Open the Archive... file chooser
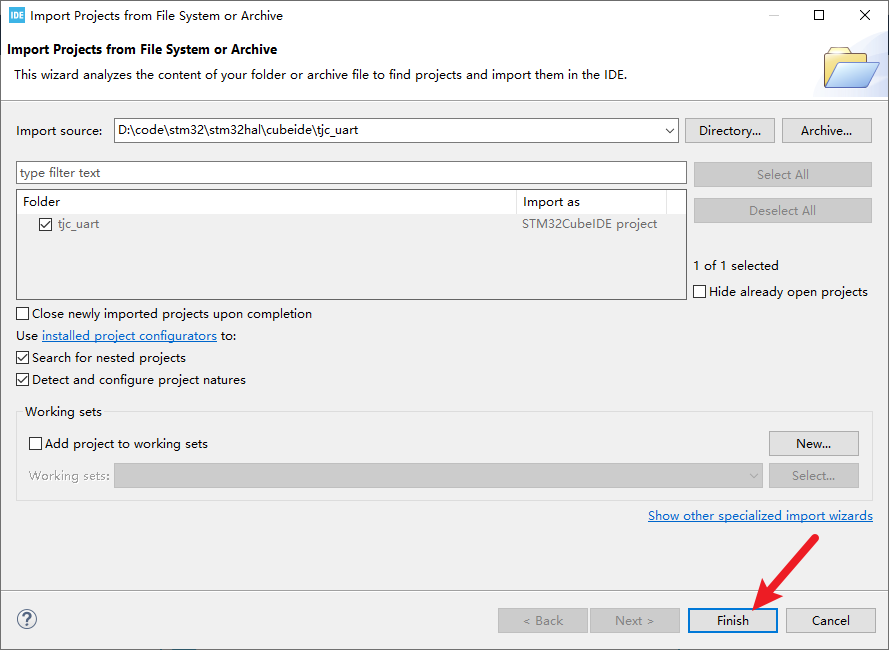The width and height of the screenshot is (889, 650). tap(825, 130)
